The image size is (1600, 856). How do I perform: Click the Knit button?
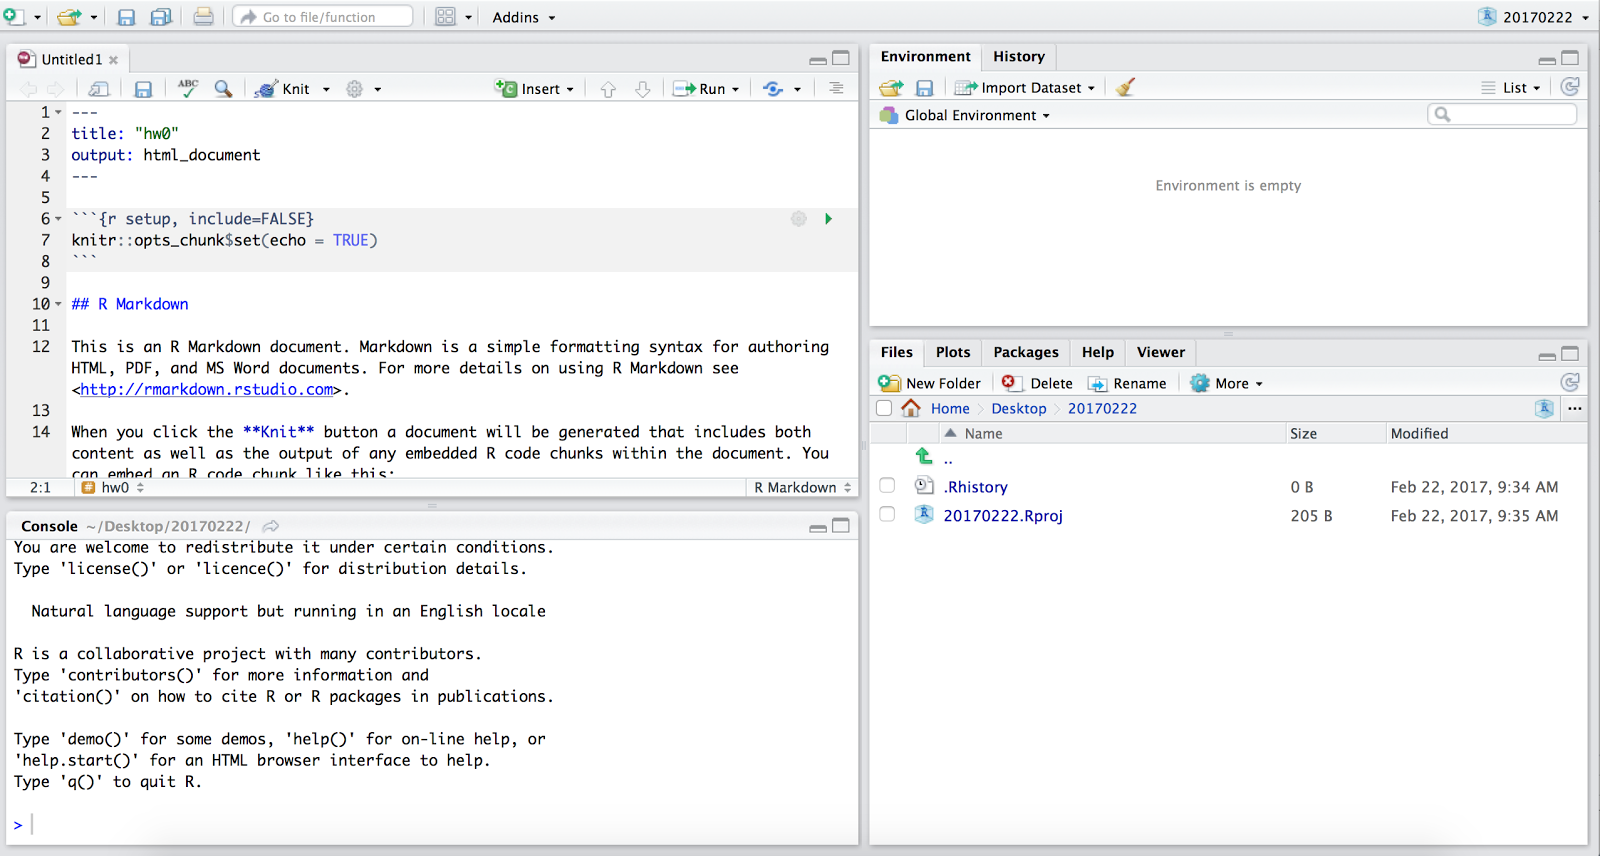coord(283,89)
